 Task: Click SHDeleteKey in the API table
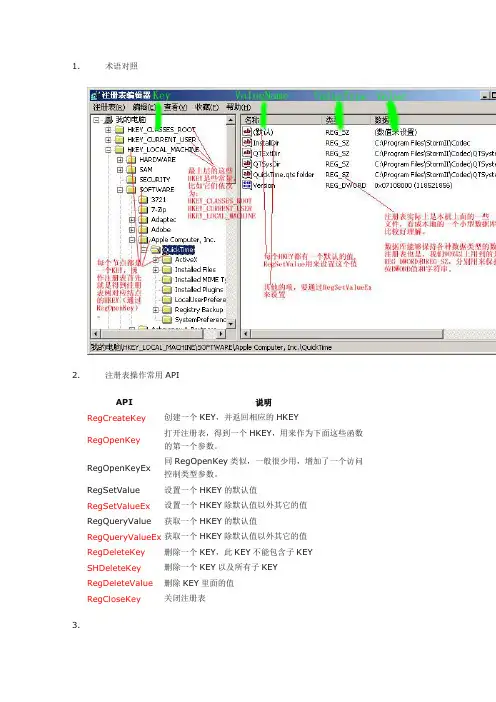(x=114, y=568)
